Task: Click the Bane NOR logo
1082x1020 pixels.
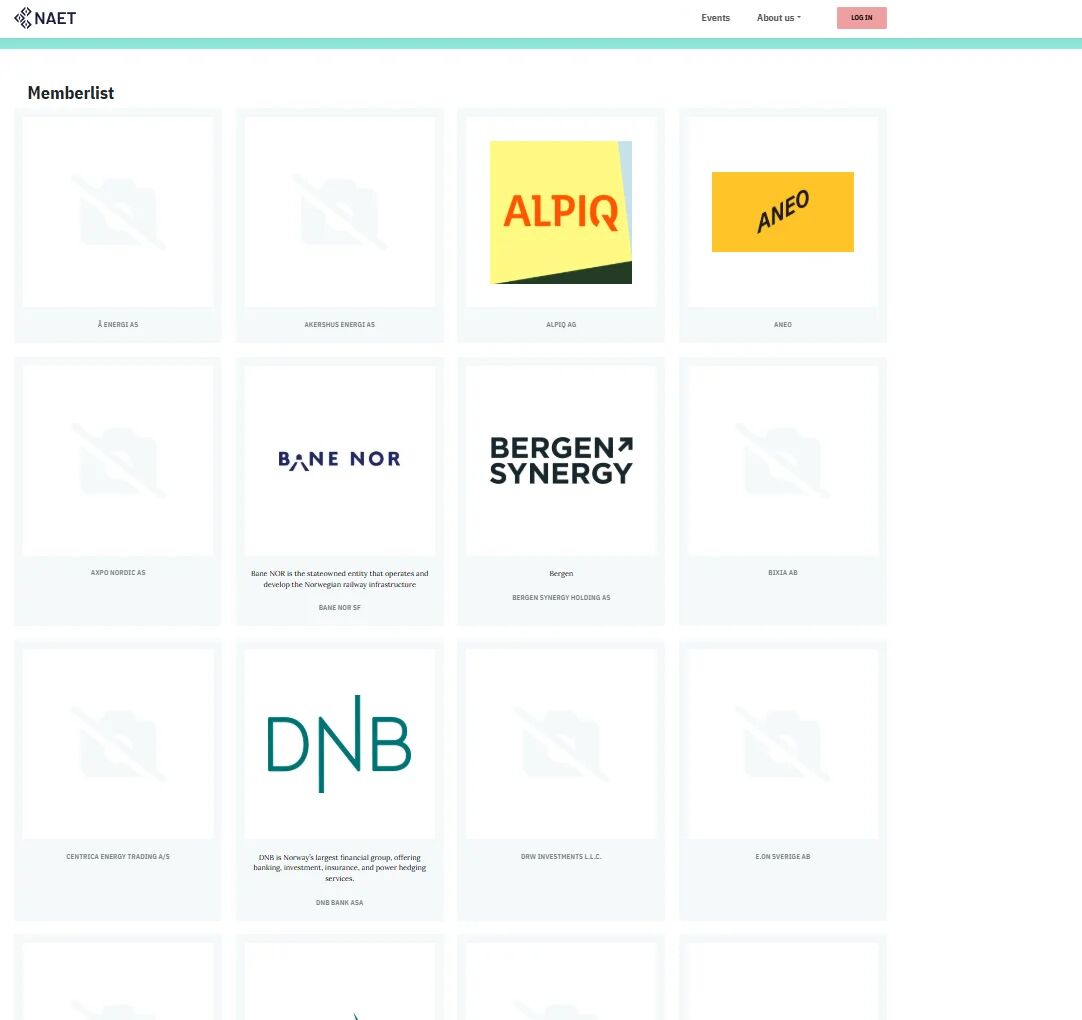Action: pos(339,460)
